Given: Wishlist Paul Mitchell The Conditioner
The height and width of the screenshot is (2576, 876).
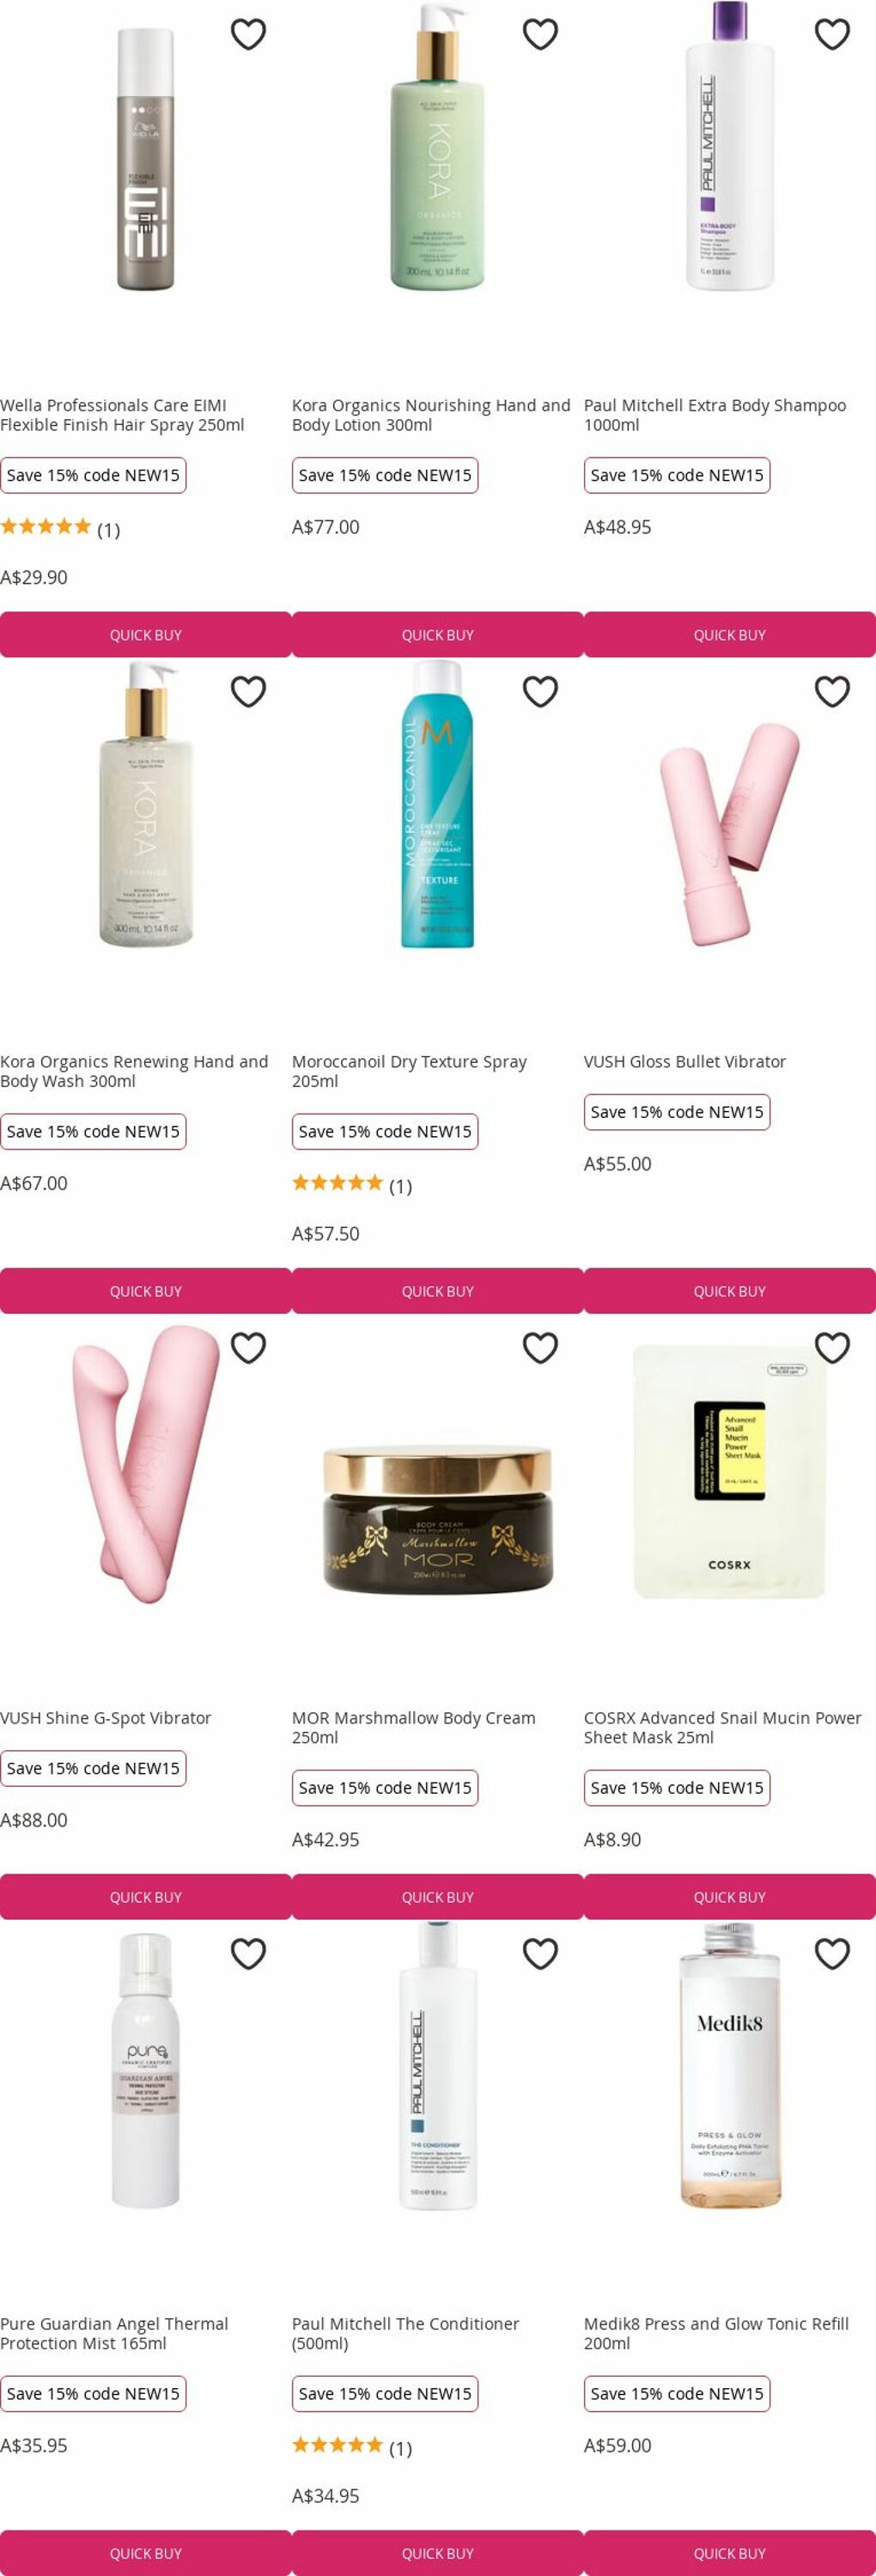Looking at the screenshot, I should [540, 1953].
